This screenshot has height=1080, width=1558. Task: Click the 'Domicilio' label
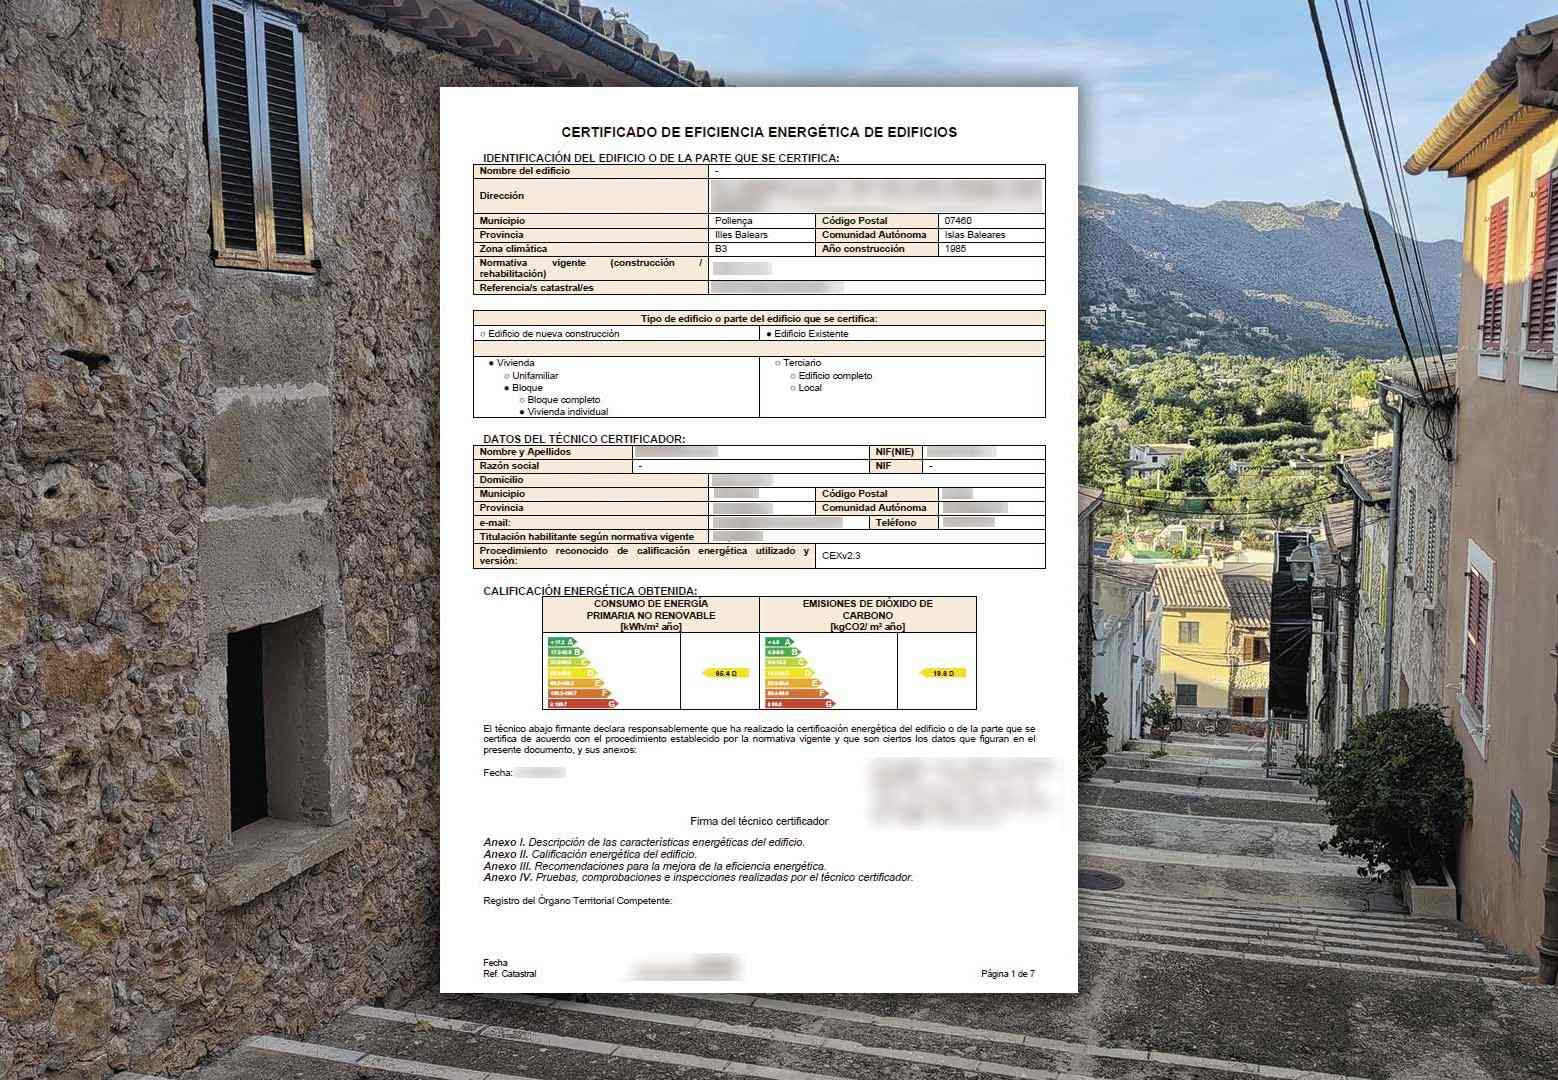[x=501, y=480]
